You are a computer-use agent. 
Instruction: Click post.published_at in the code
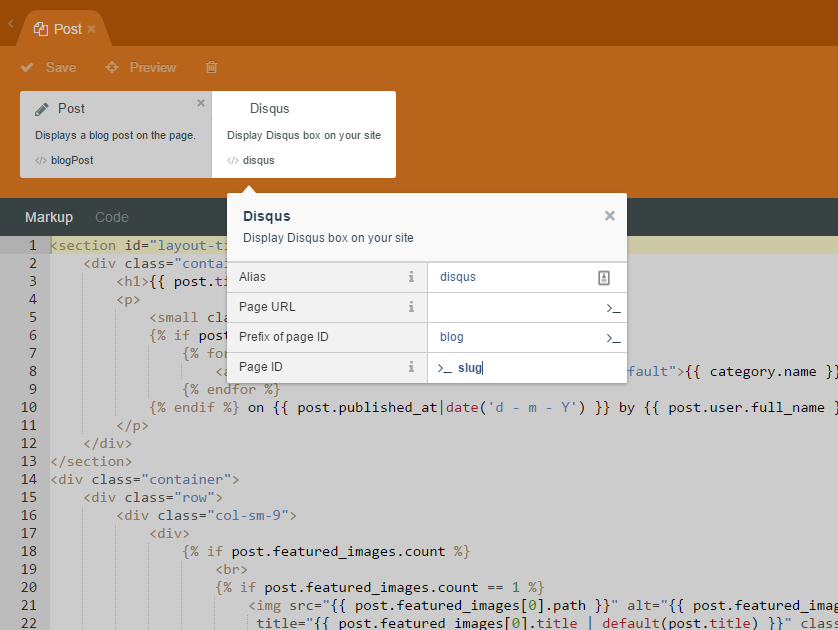pos(367,408)
